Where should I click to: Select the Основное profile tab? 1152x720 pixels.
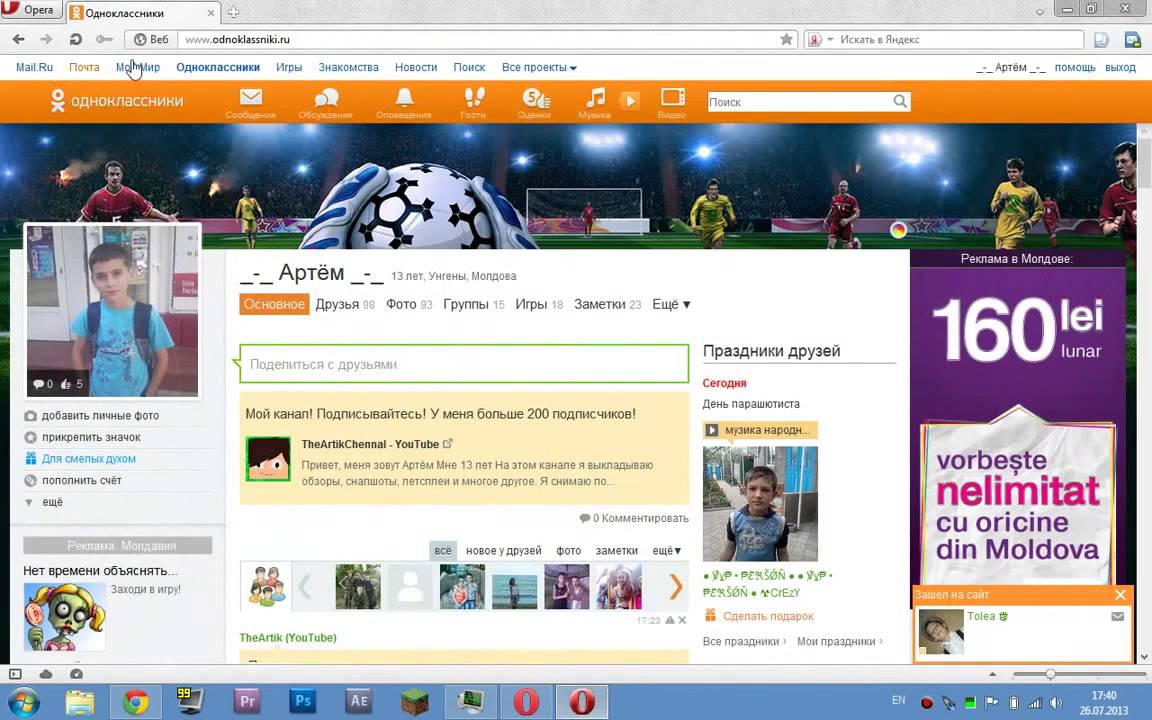click(x=274, y=304)
